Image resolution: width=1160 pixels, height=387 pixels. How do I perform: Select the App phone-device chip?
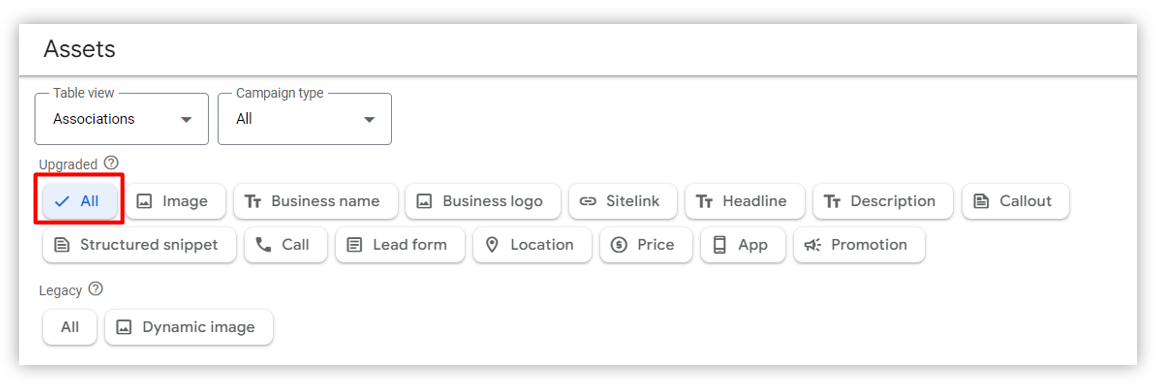743,245
